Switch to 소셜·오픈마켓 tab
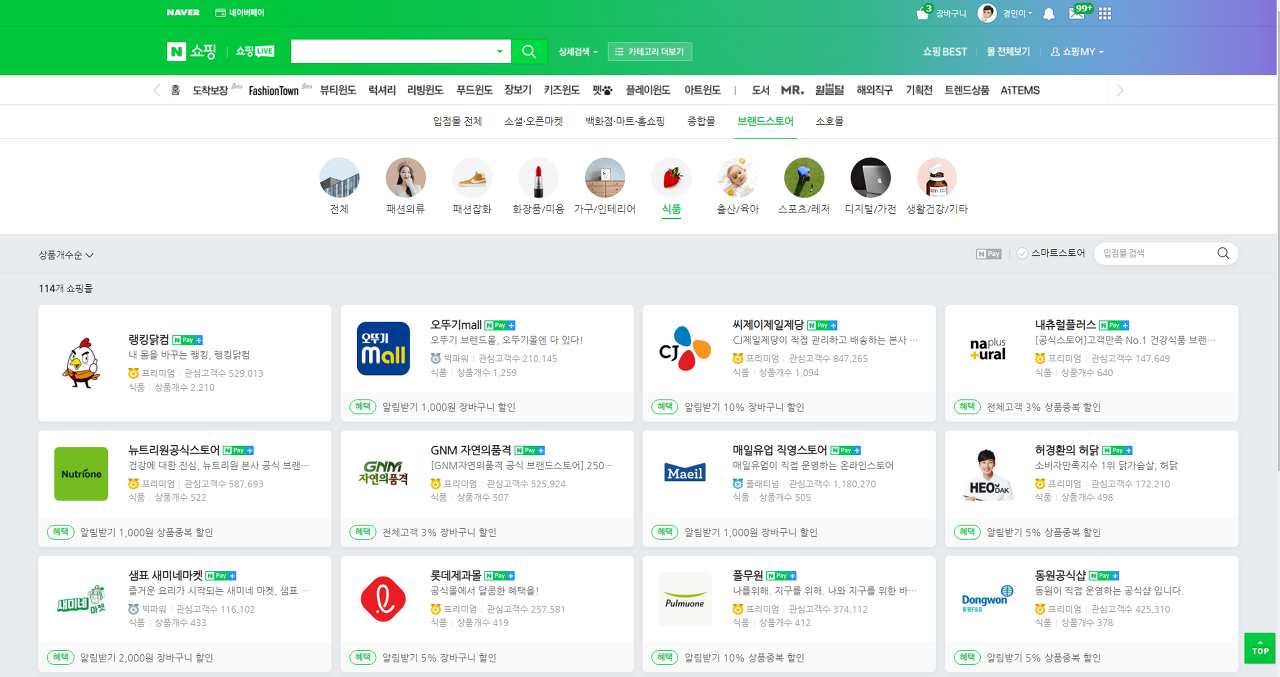 point(534,121)
